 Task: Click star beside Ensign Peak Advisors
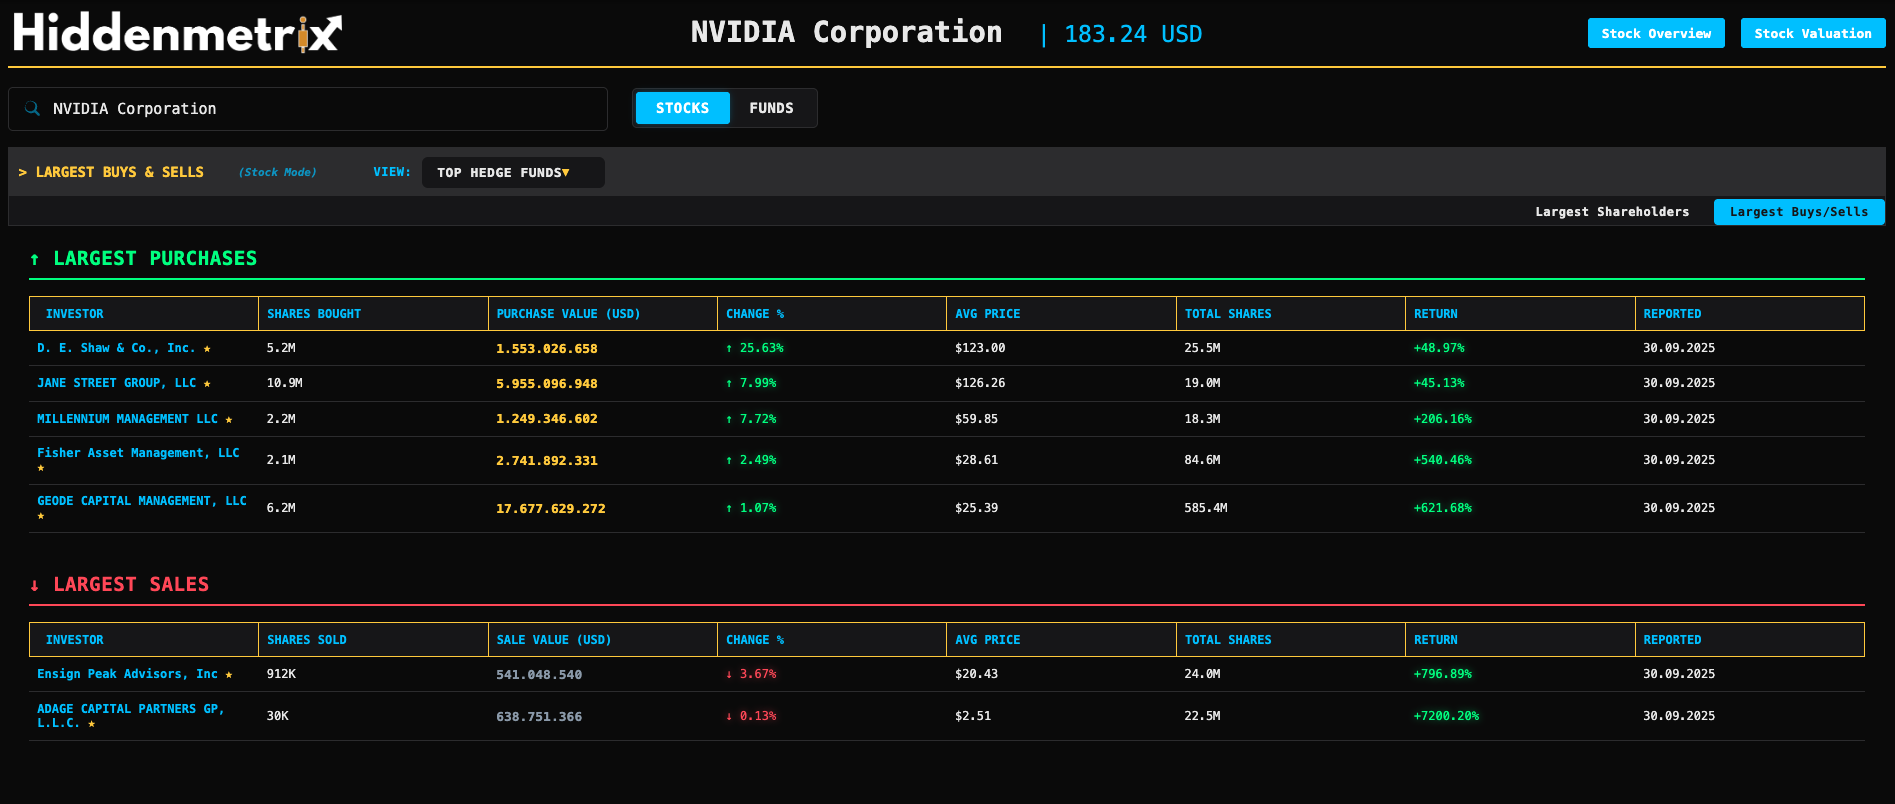click(x=229, y=675)
